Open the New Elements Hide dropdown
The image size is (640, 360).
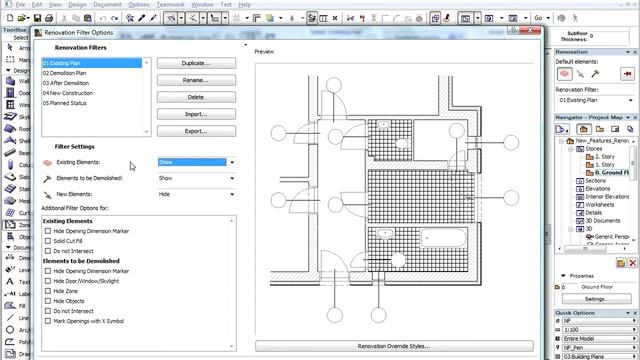point(196,194)
